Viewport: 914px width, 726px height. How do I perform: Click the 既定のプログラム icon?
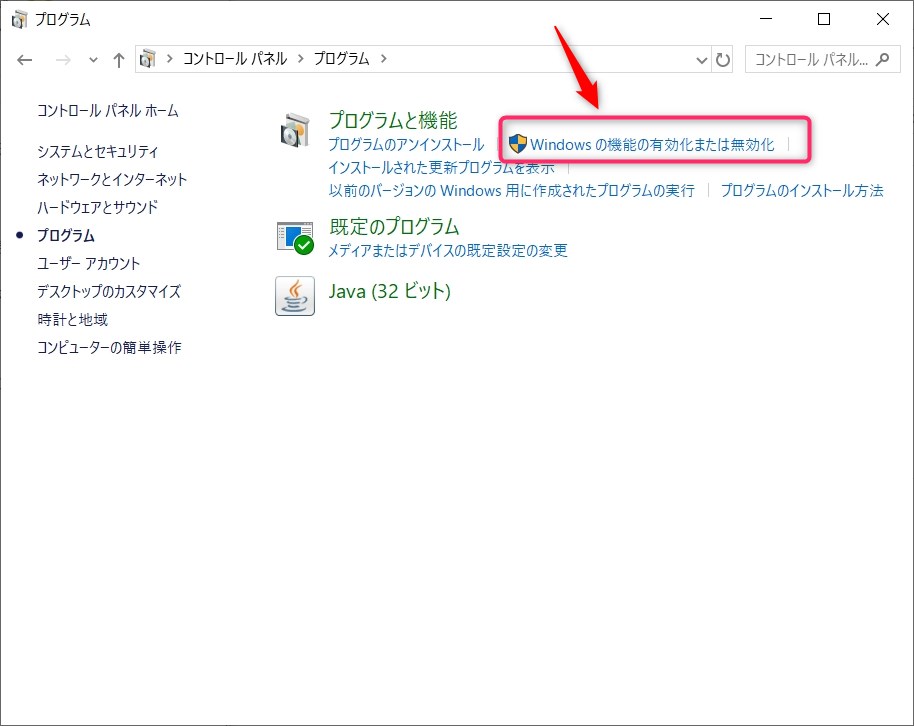(x=295, y=238)
